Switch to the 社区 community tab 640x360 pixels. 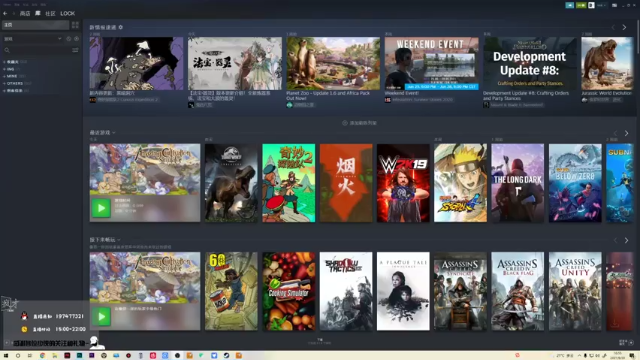50,13
